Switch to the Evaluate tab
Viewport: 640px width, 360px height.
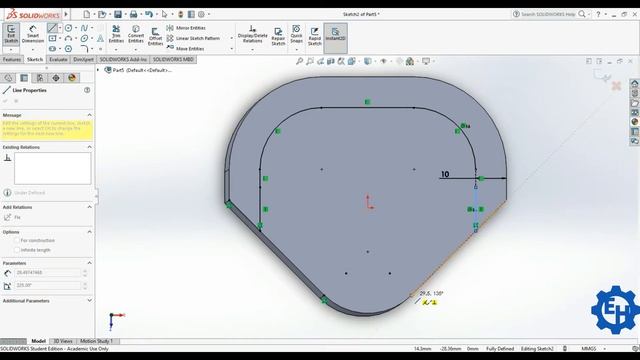point(58,60)
